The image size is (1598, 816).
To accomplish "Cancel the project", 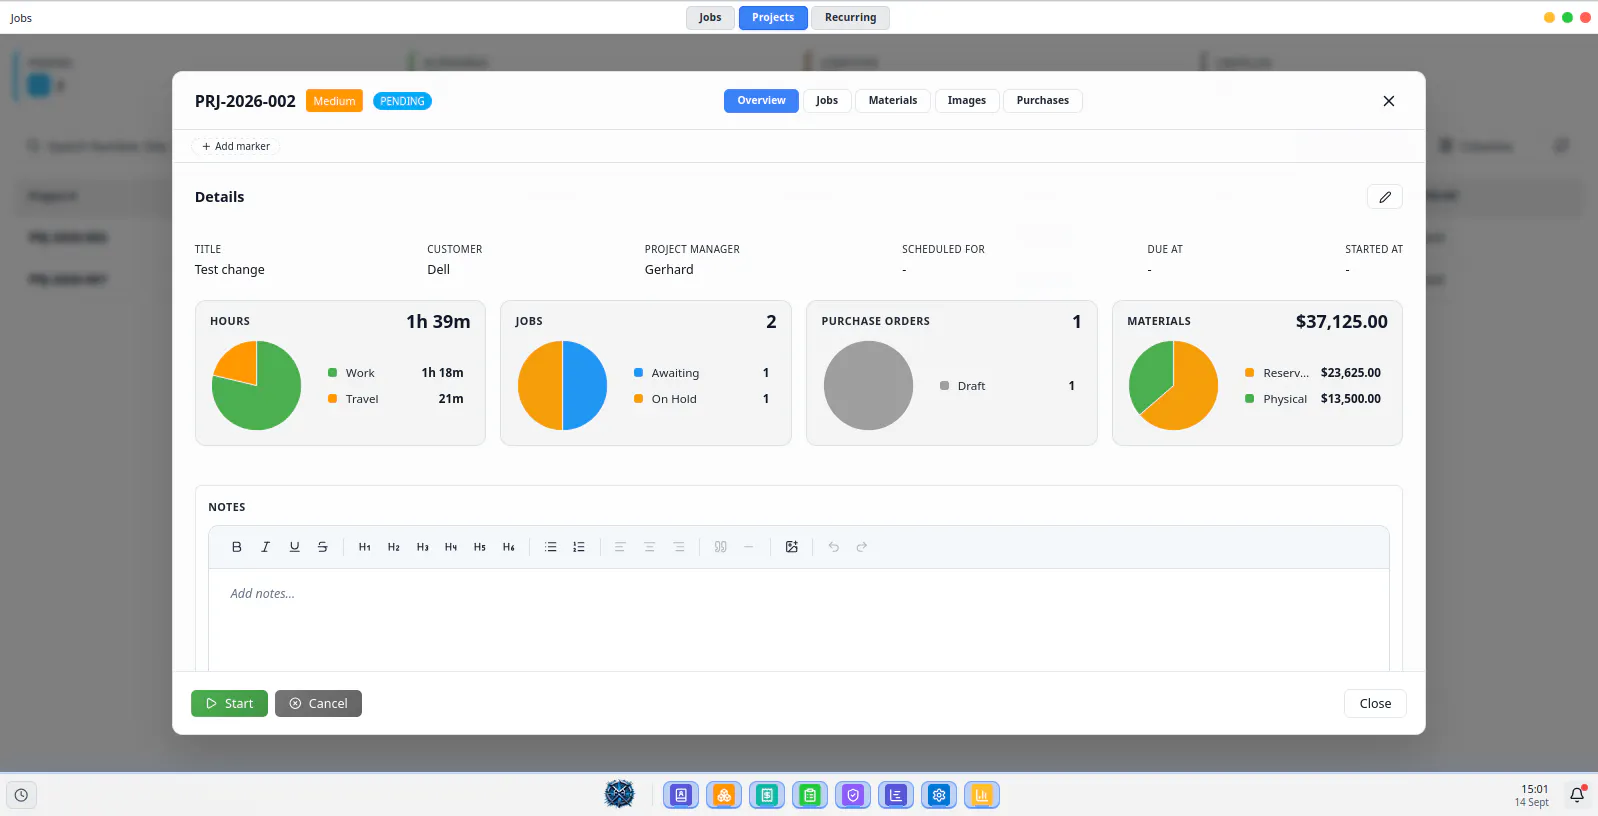I will tap(319, 704).
